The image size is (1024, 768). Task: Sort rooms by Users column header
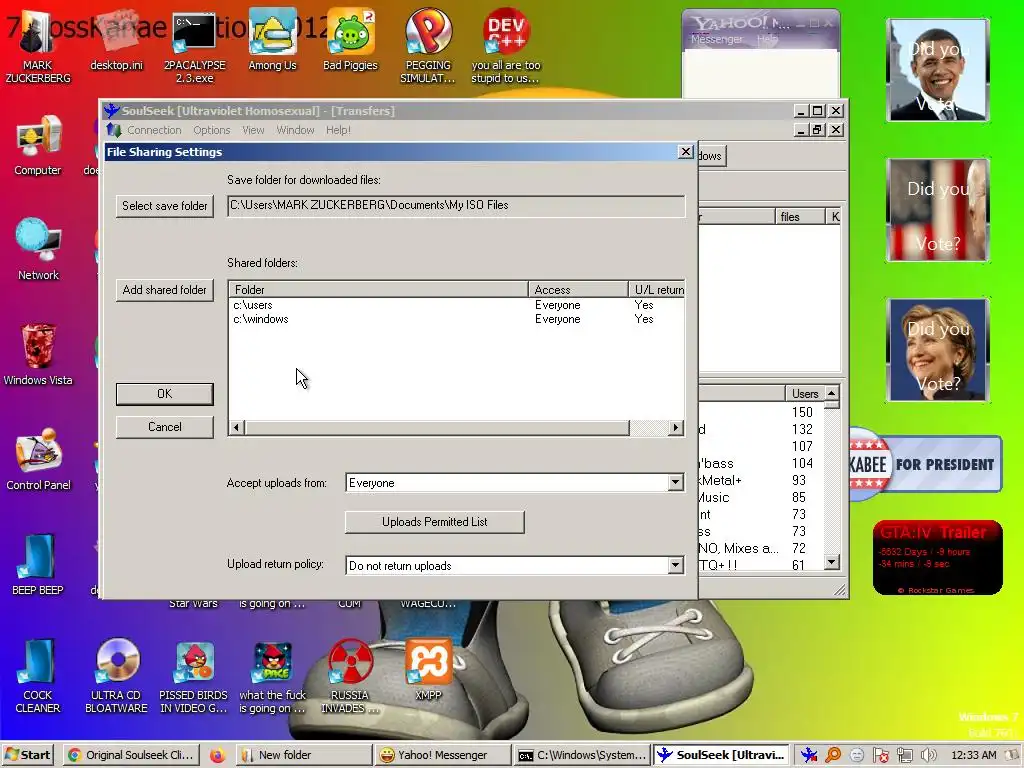coord(805,394)
